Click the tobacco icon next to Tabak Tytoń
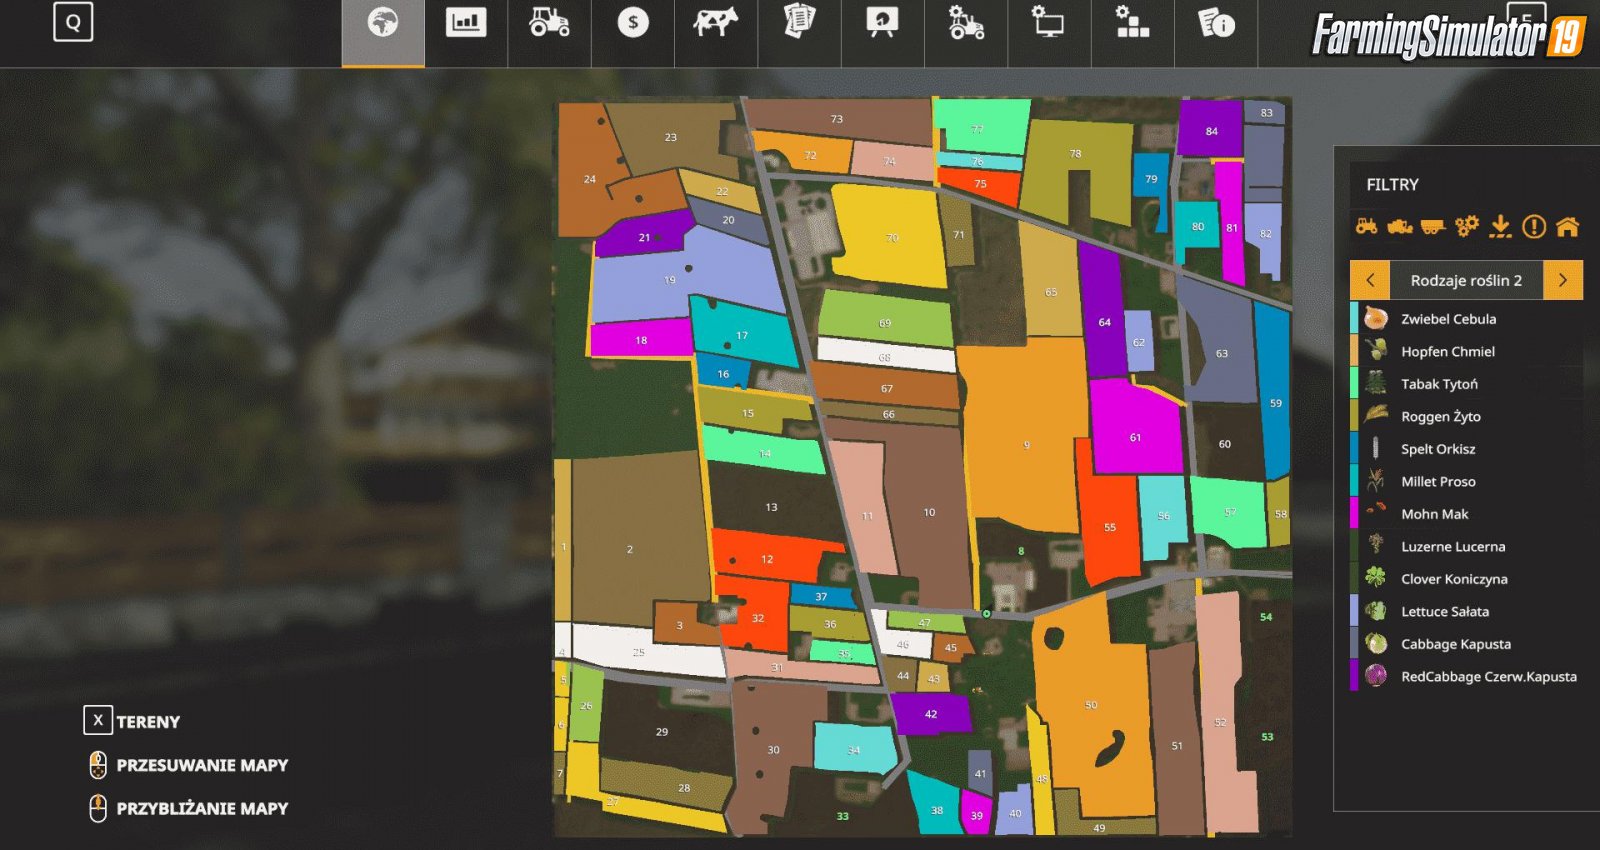 coord(1376,383)
